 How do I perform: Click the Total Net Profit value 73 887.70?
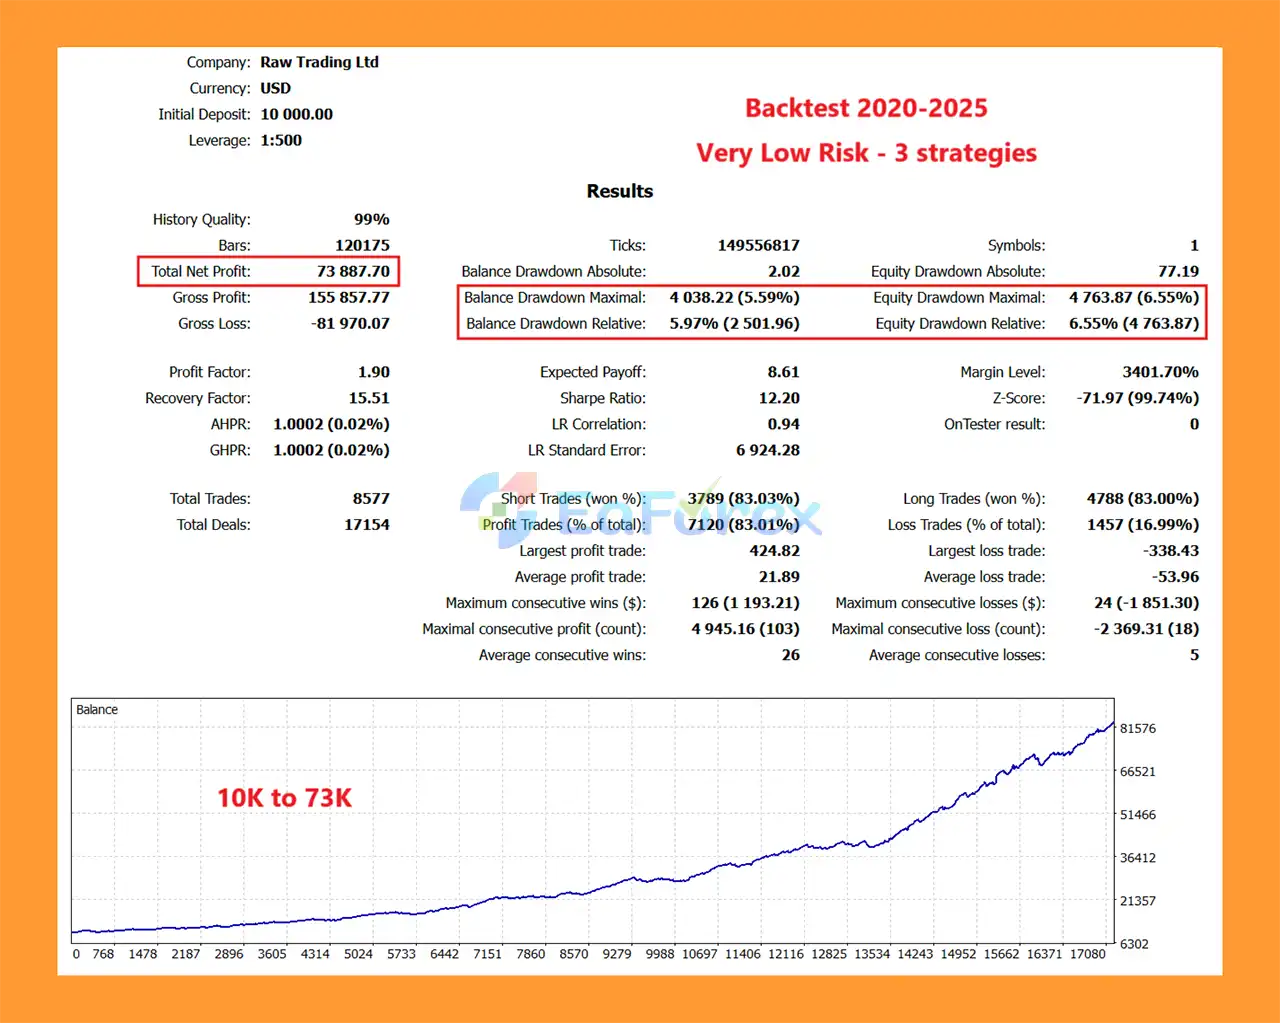353,271
